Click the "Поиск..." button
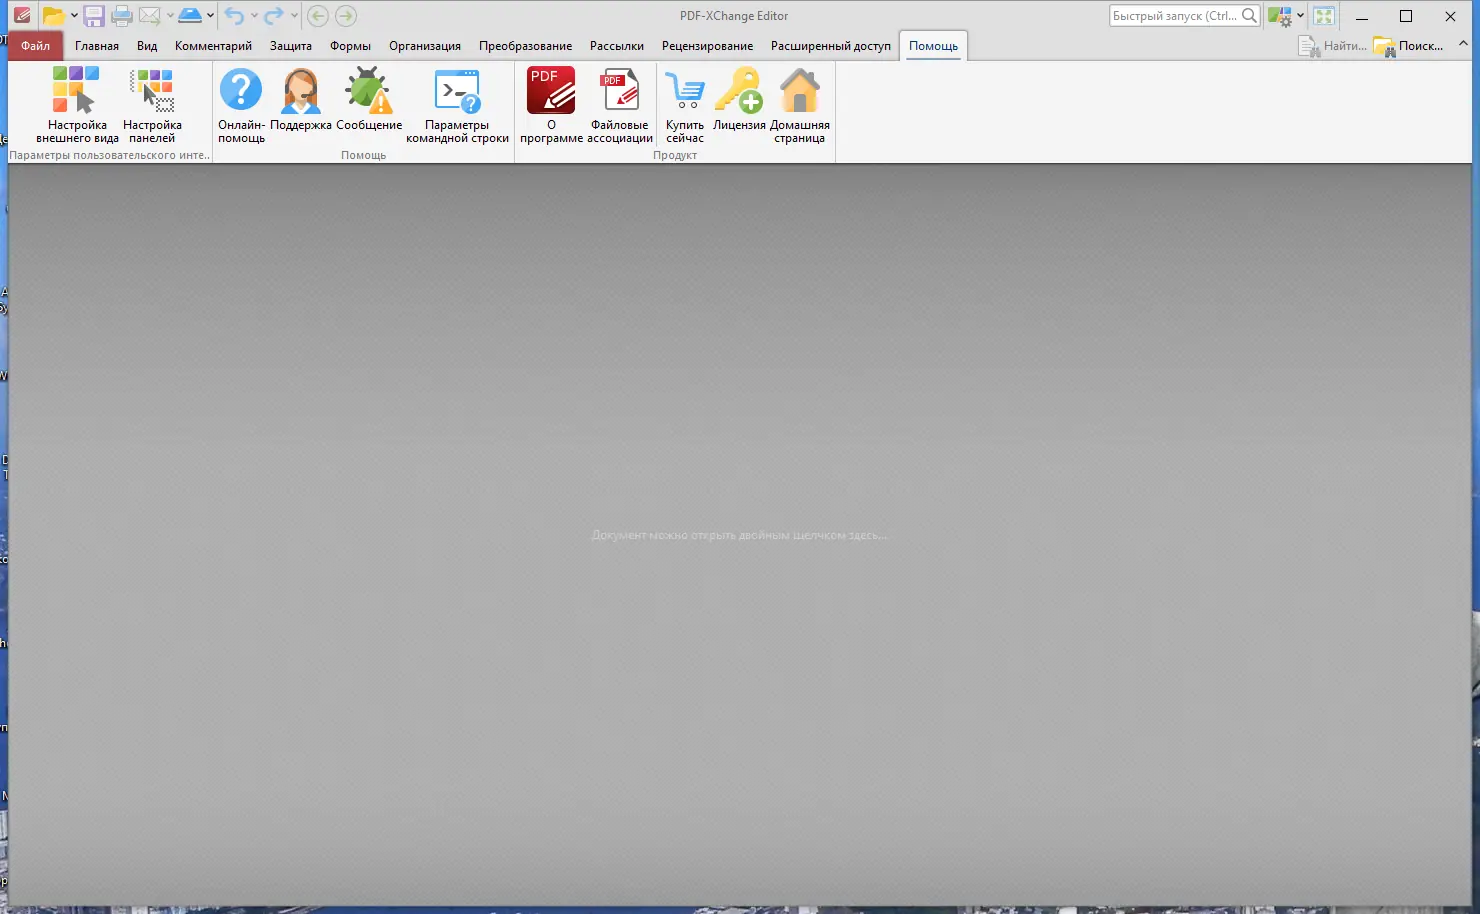The height and width of the screenshot is (914, 1480). point(1409,46)
